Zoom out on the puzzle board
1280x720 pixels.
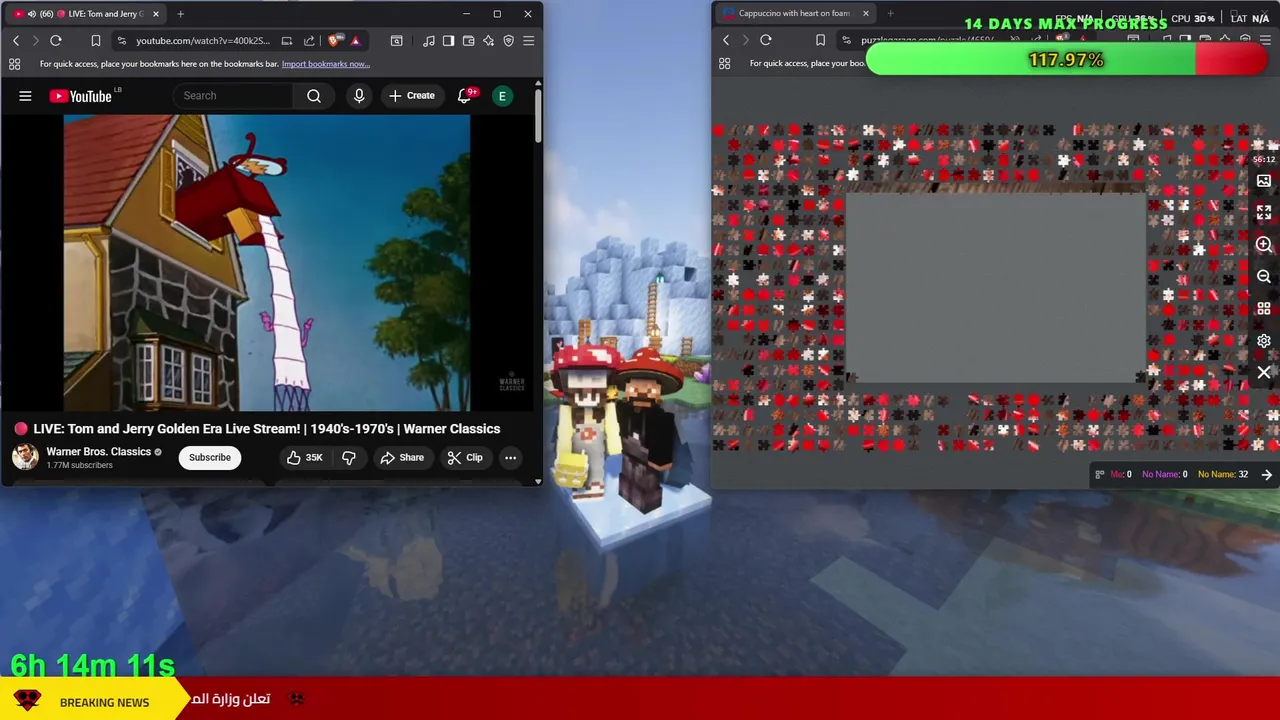[1264, 277]
